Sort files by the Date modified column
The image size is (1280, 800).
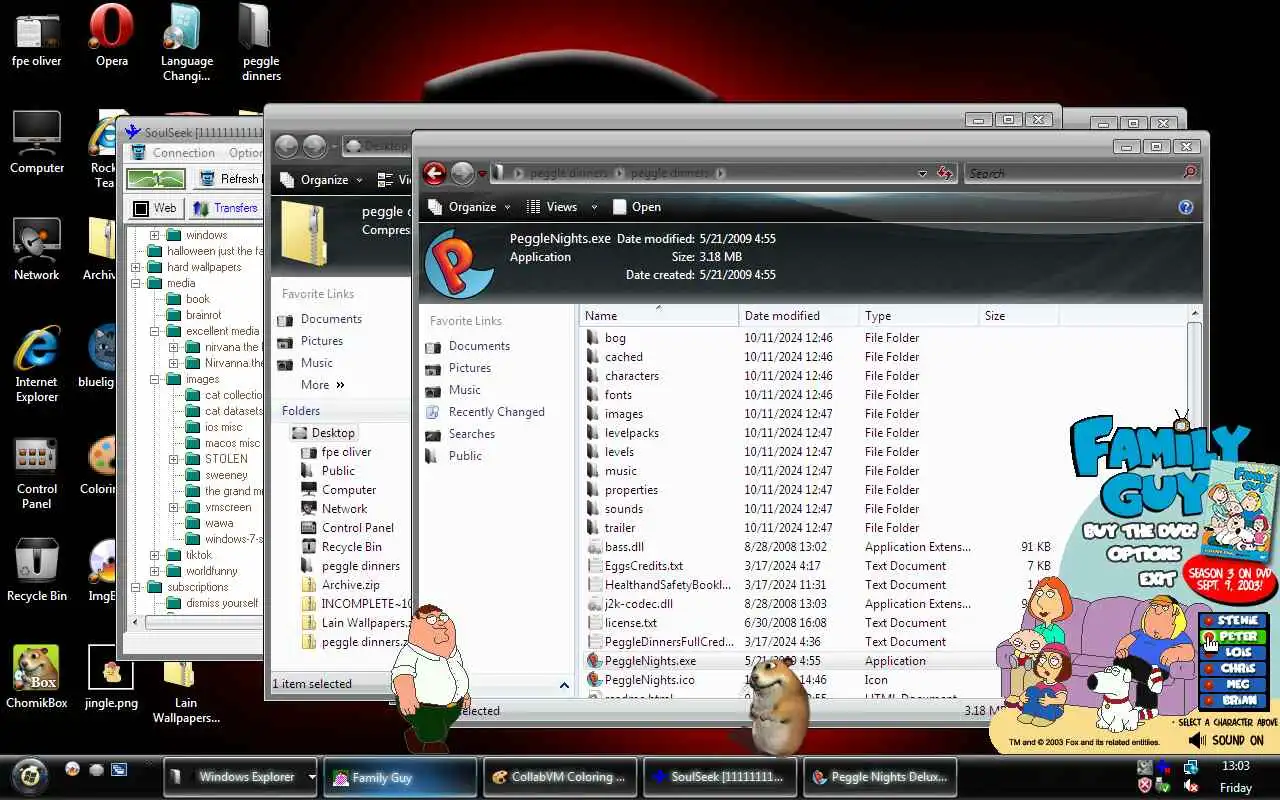pos(799,316)
